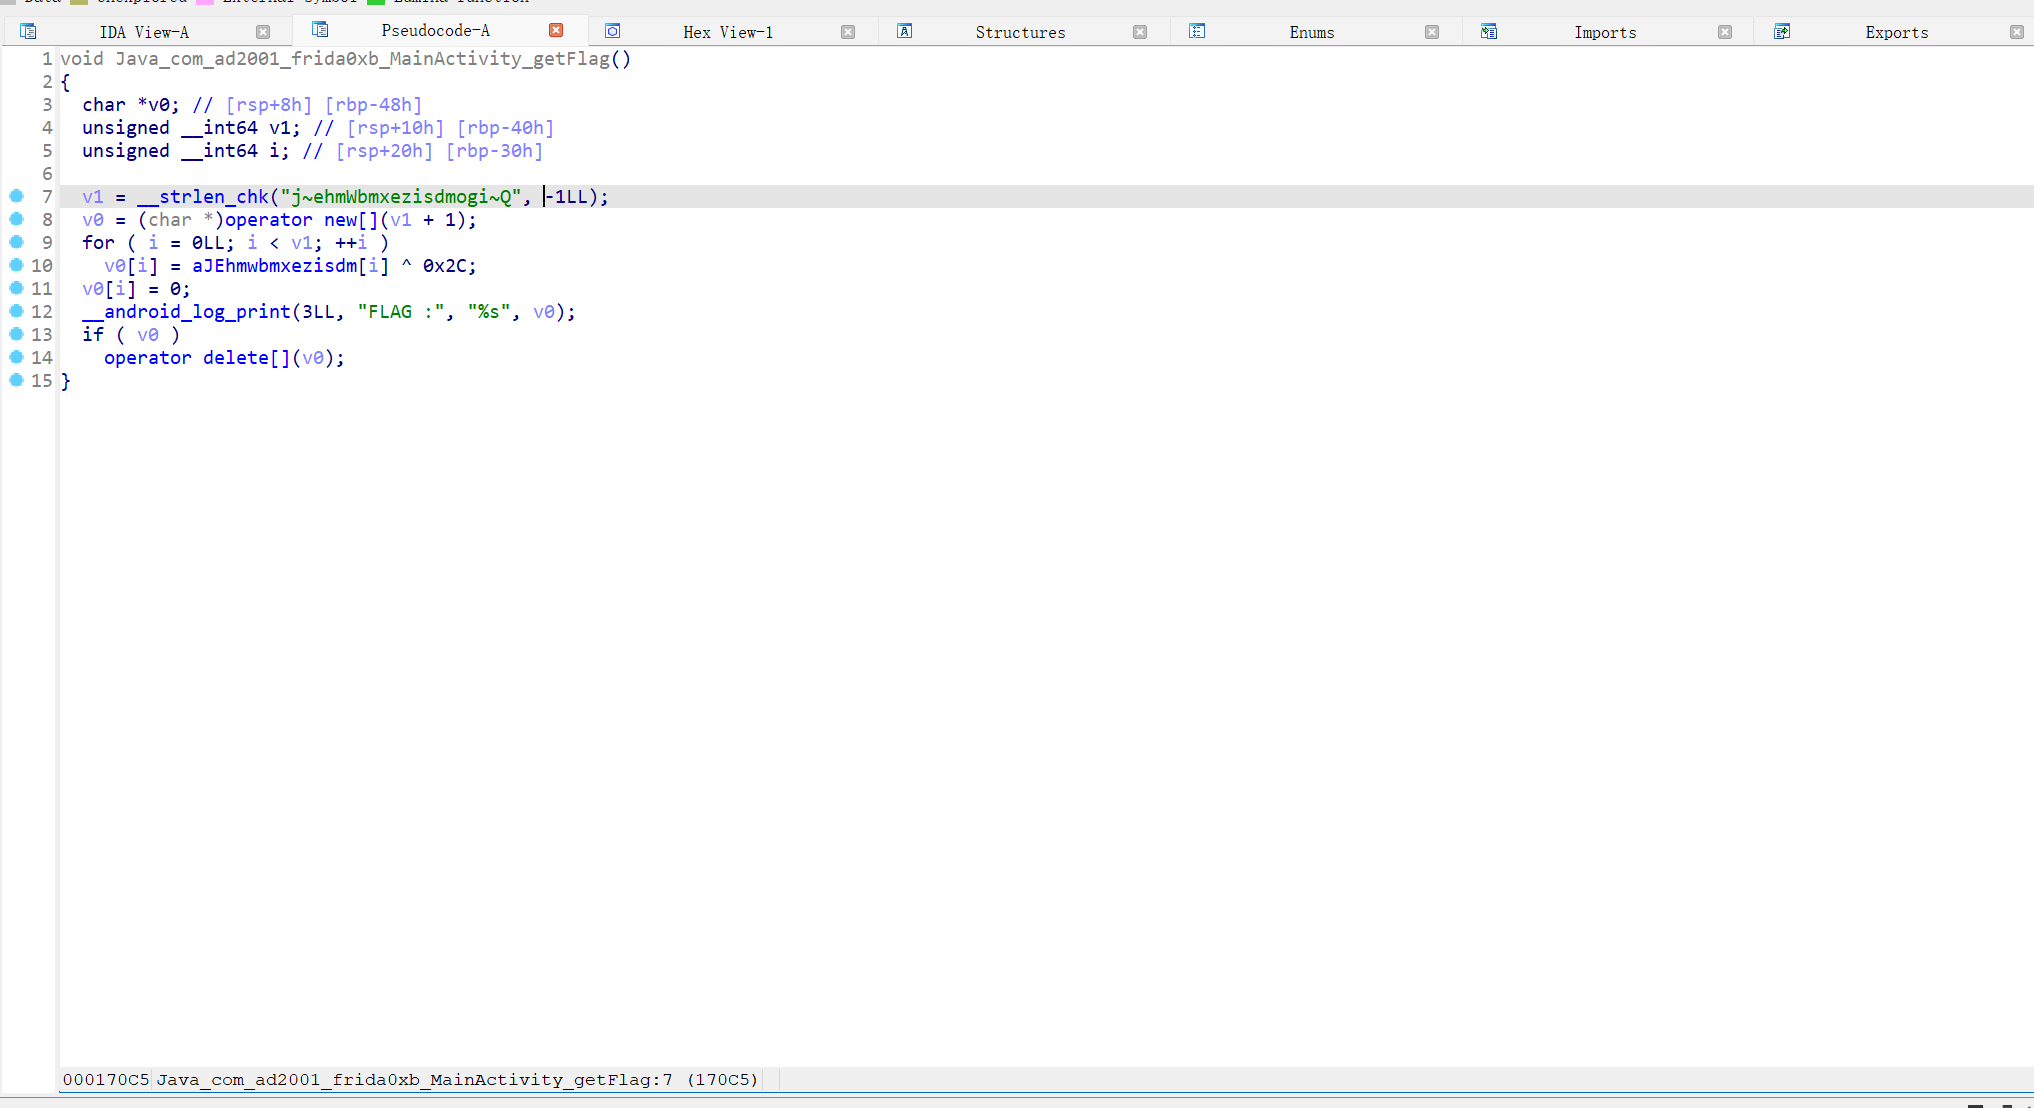Switch to the Enums tab
Image resolution: width=2034 pixels, height=1108 pixels.
tap(1312, 32)
